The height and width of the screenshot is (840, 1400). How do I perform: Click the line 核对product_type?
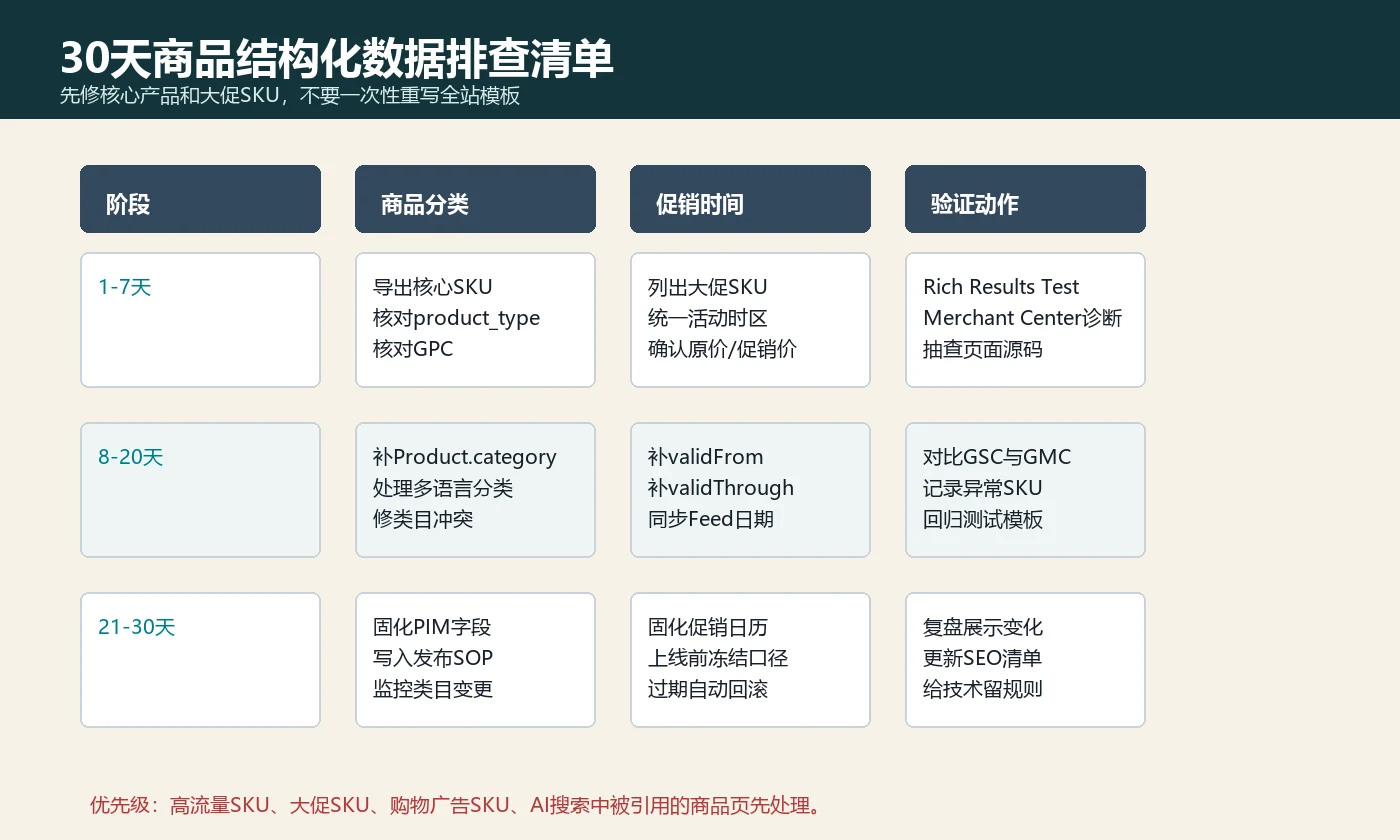[x=456, y=318]
